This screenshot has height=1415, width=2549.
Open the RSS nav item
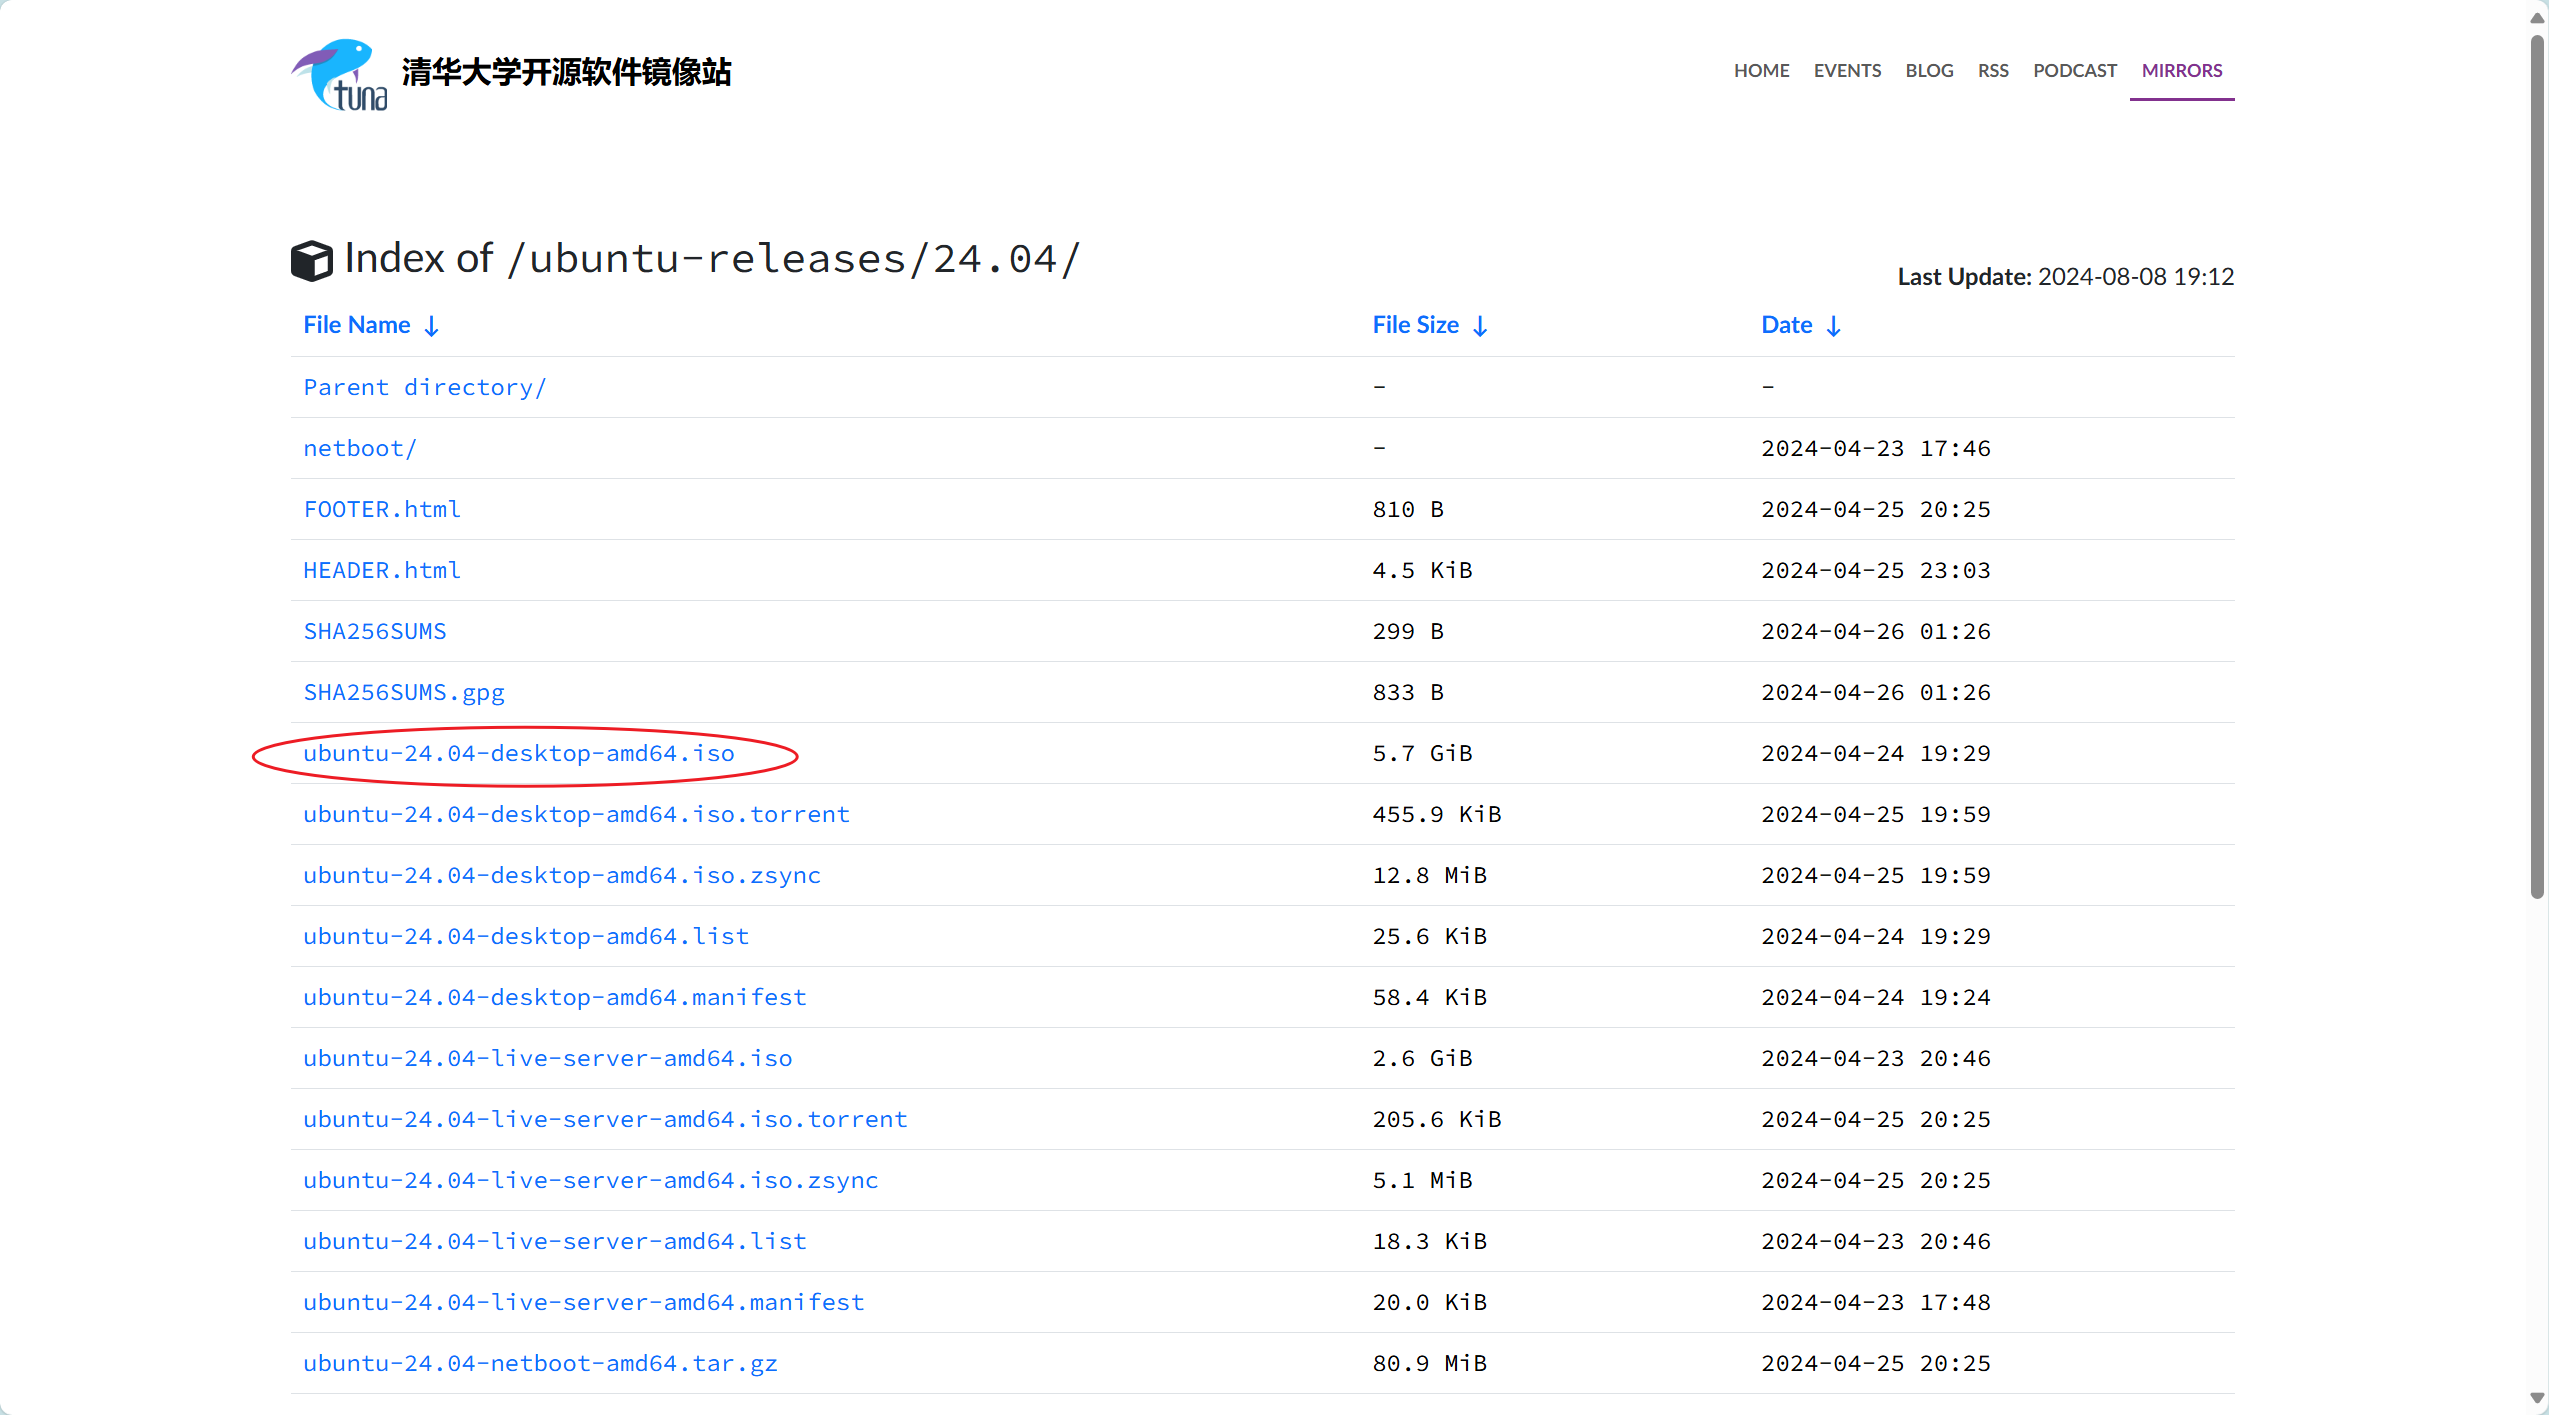coord(1993,71)
